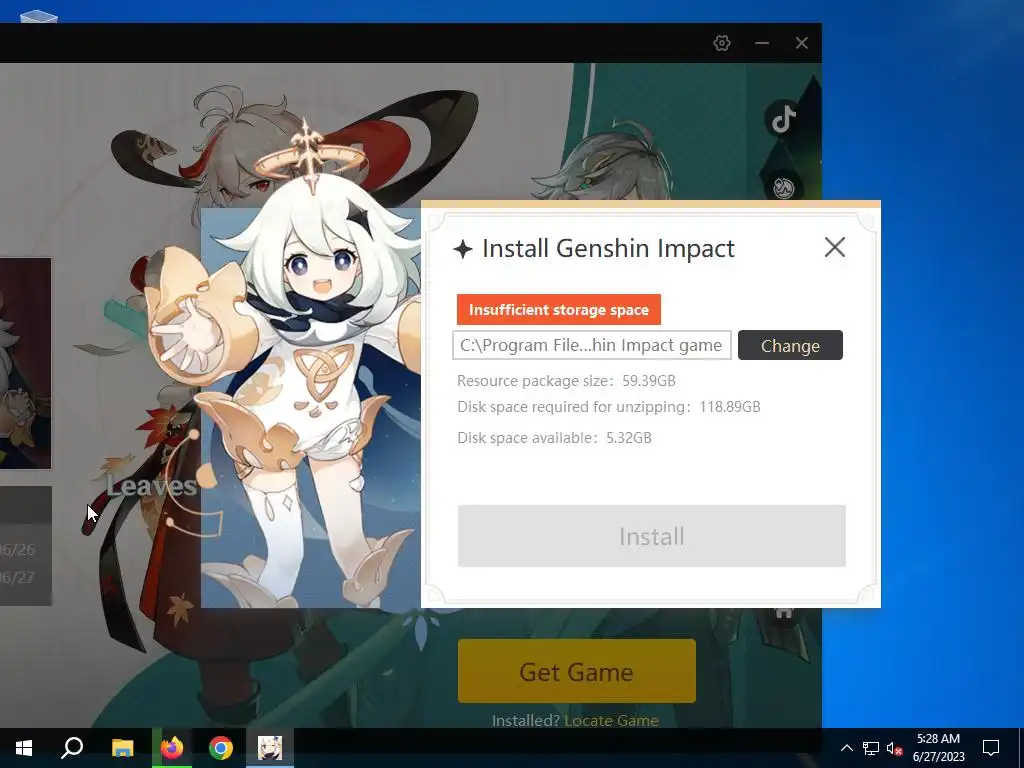The image size is (1024, 768).
Task: Open File Explorer from taskbar
Action: tap(122, 748)
